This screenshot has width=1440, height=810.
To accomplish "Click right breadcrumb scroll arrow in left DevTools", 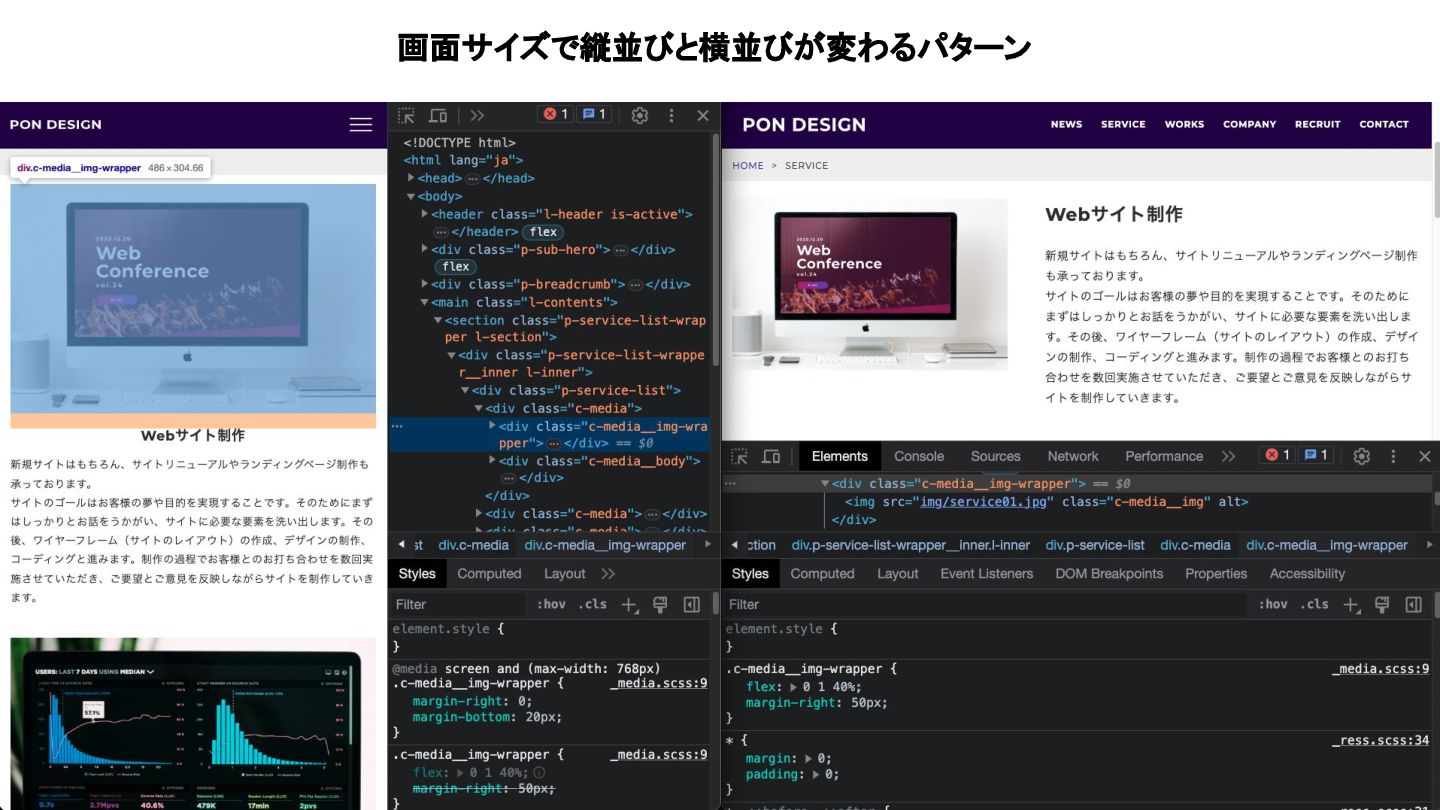I will click(708, 545).
